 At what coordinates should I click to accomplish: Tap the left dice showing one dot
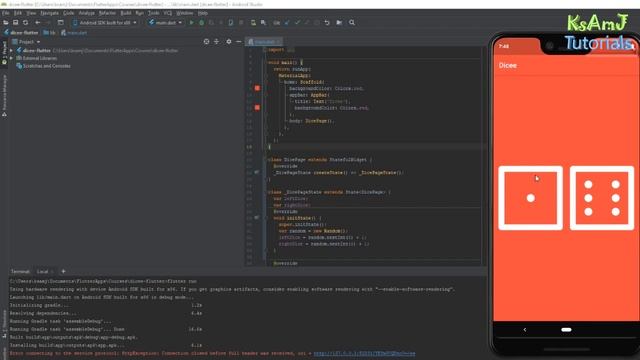[x=530, y=198]
